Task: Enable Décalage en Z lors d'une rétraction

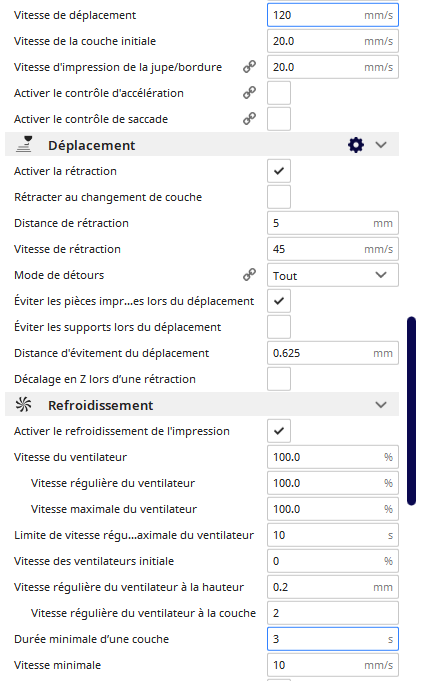Action: pyautogui.click(x=279, y=379)
